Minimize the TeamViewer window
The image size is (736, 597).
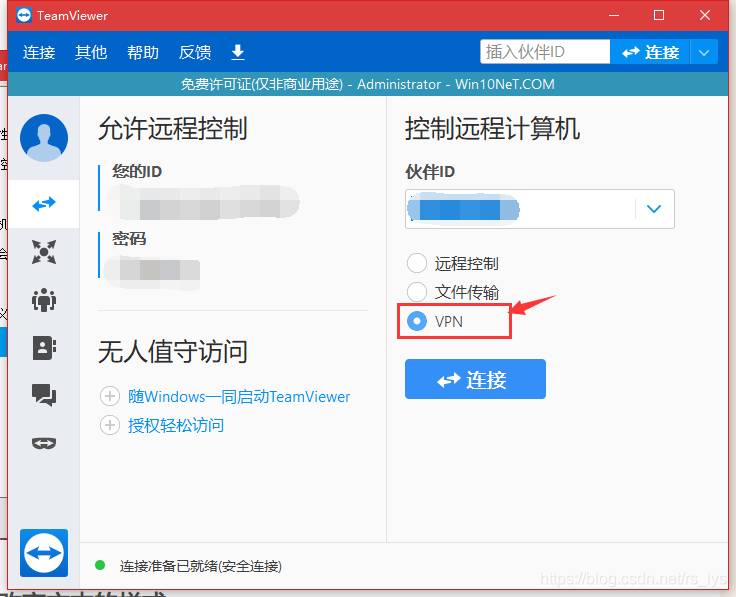coord(613,15)
